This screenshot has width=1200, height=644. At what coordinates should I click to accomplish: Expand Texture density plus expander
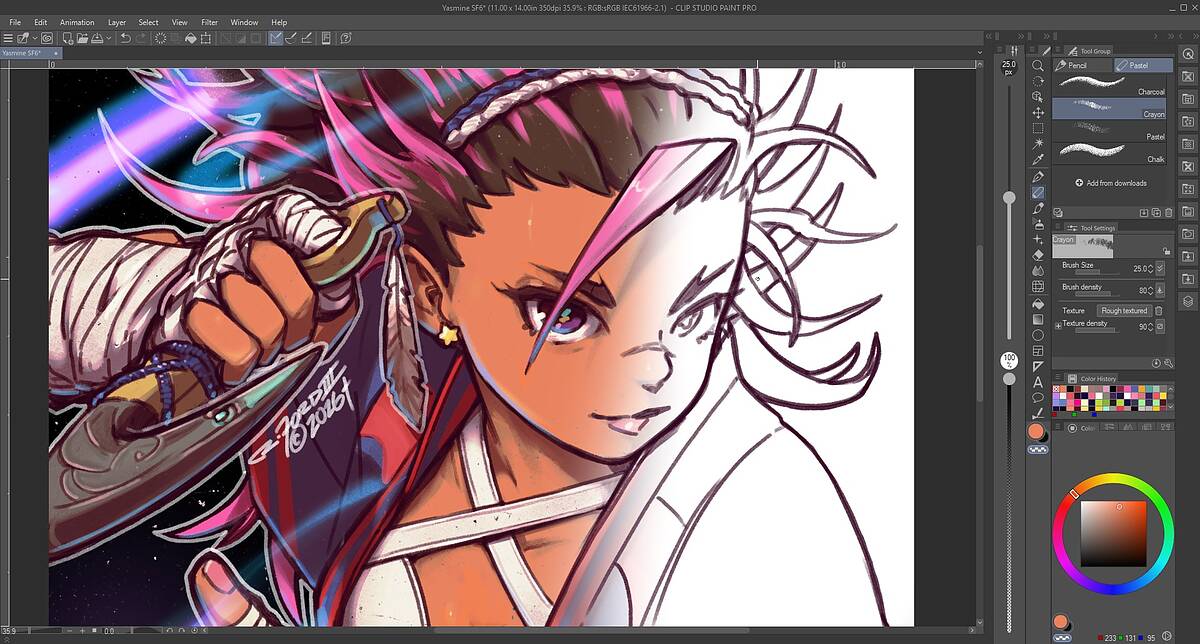(1058, 326)
